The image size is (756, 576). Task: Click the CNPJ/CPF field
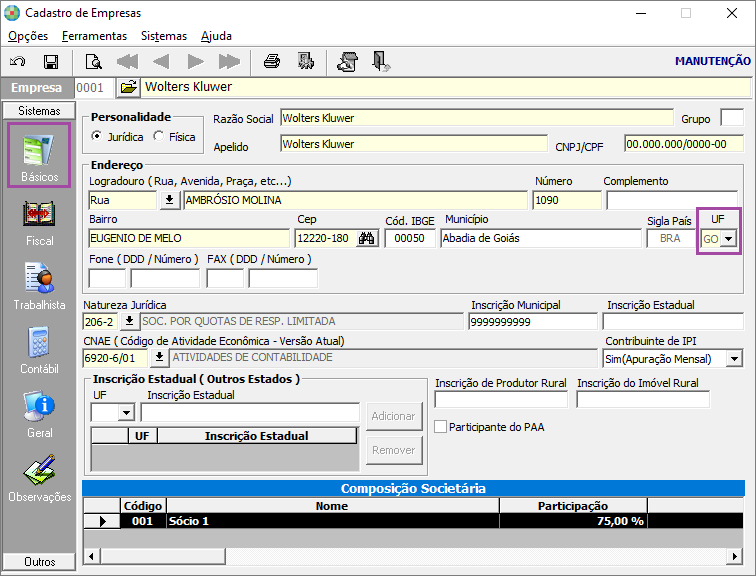684,144
